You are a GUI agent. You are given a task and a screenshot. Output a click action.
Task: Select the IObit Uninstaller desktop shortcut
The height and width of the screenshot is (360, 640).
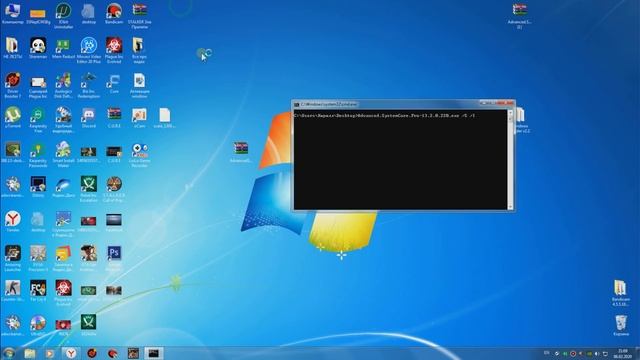(63, 16)
